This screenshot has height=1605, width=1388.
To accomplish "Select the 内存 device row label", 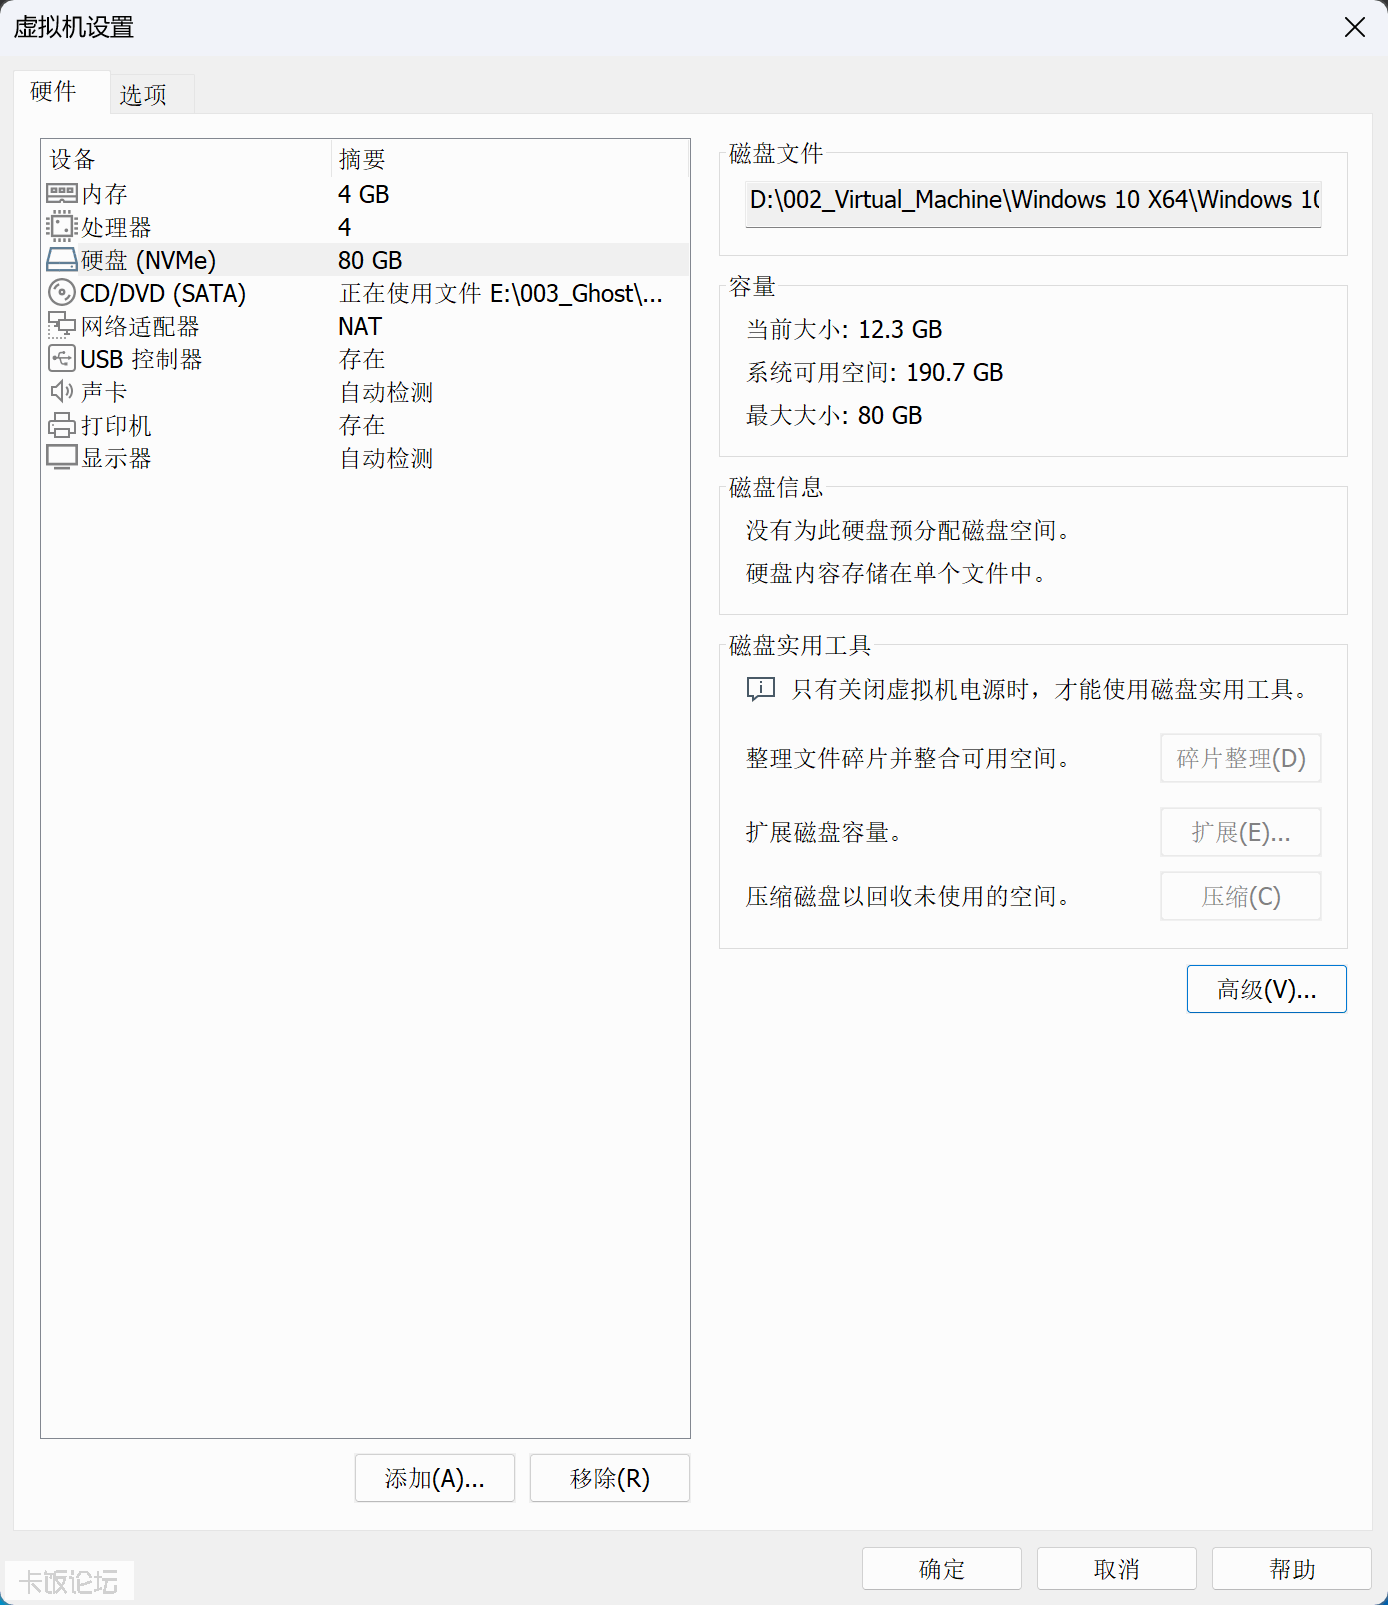I will [x=105, y=194].
